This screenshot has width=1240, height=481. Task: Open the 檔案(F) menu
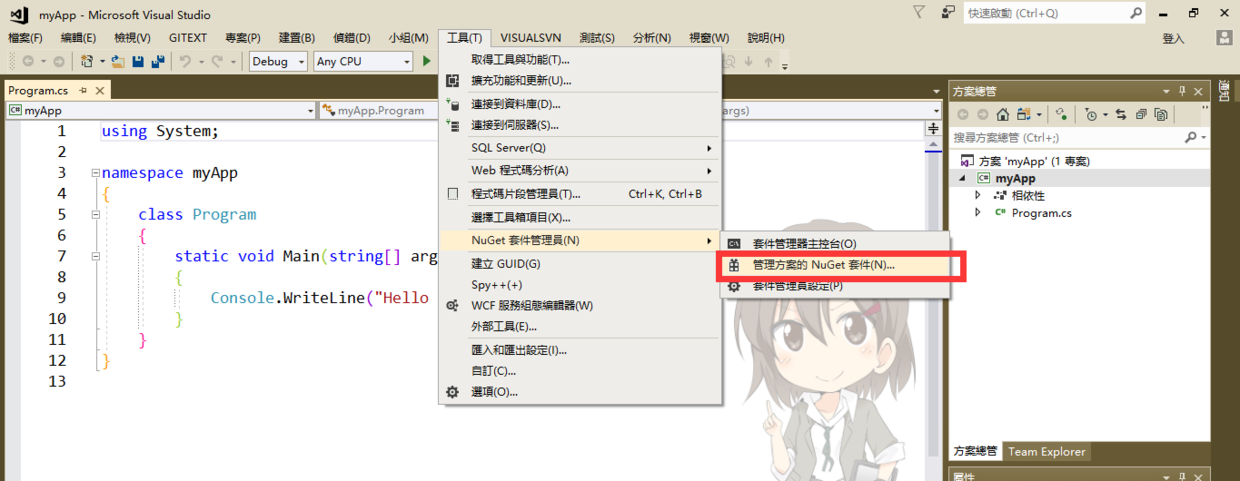[x=25, y=38]
